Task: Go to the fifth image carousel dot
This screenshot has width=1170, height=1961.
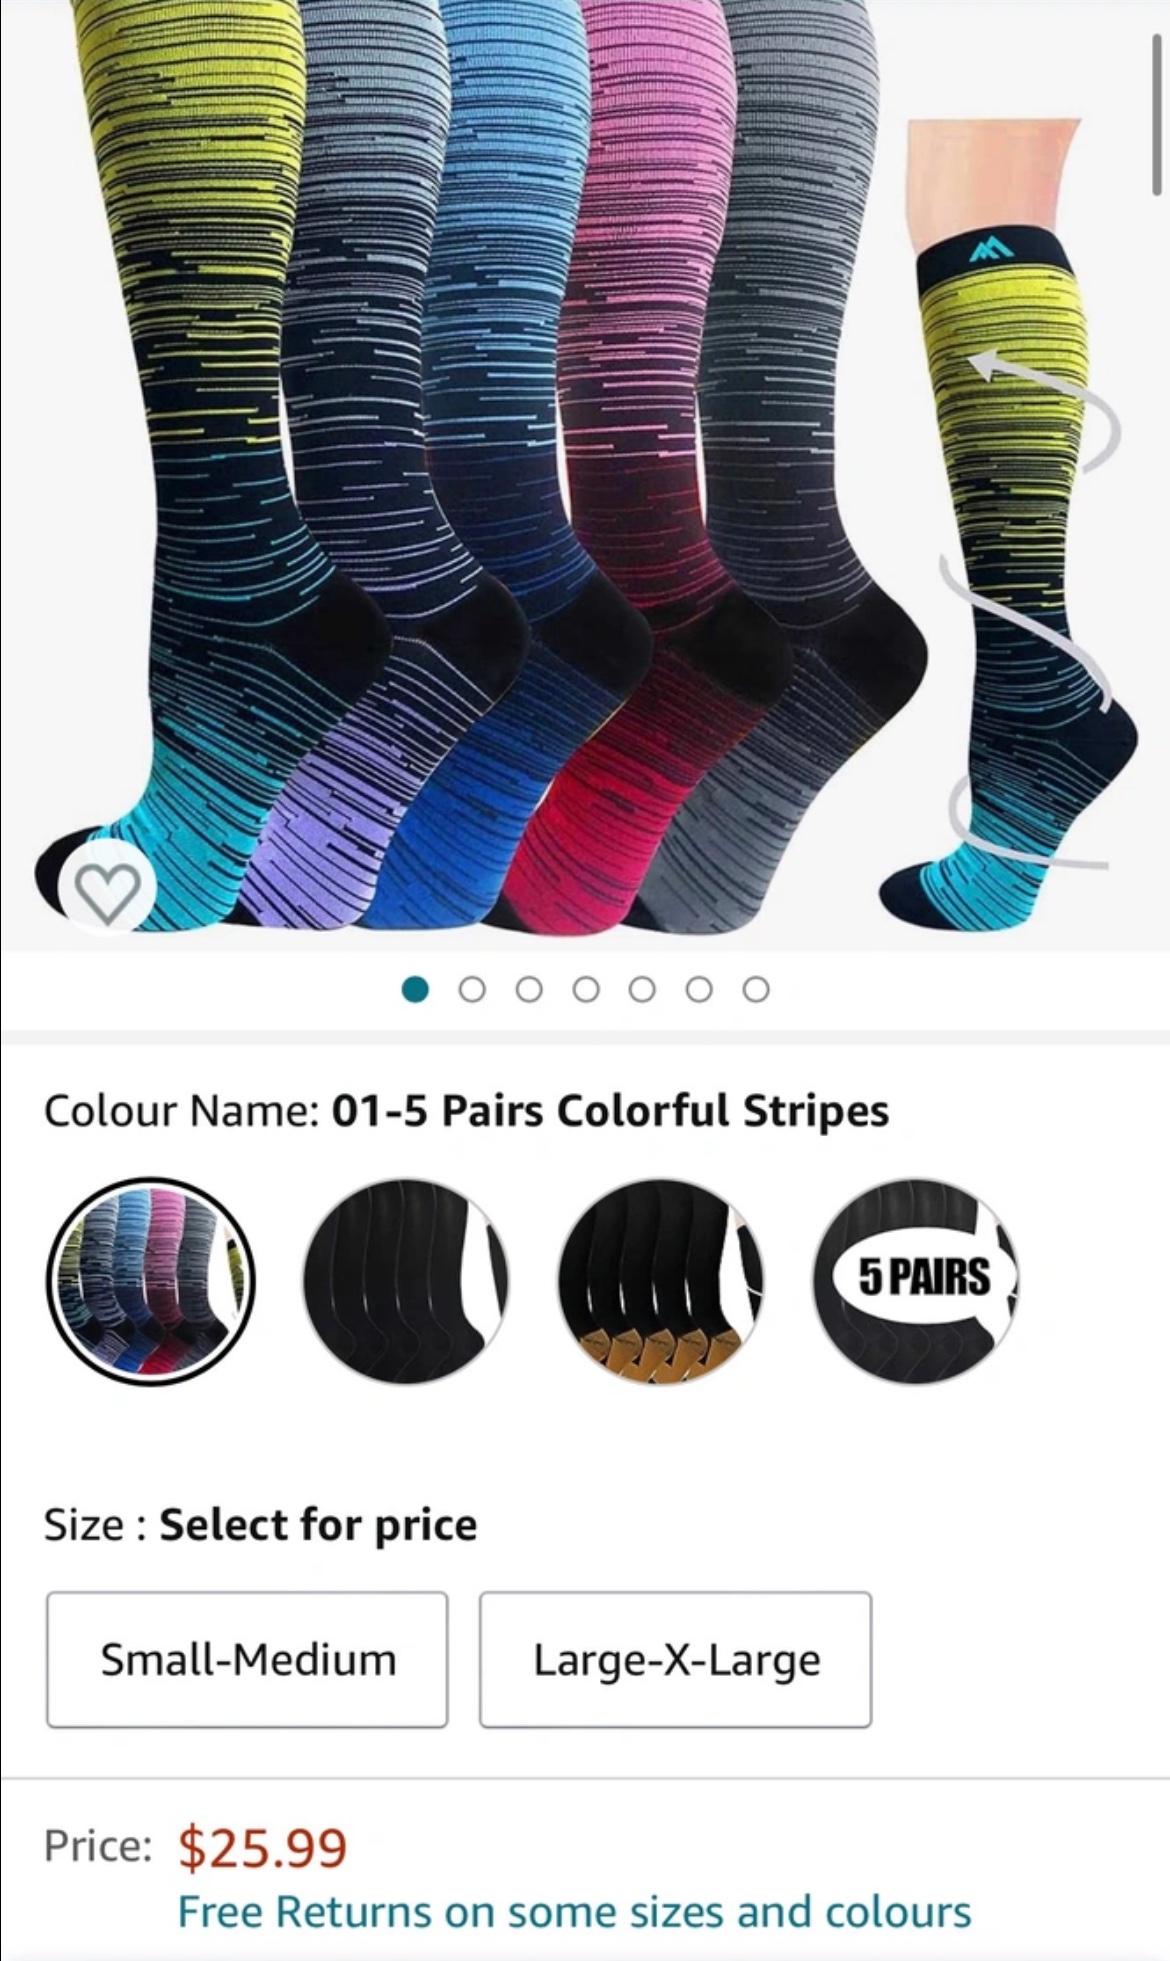Action: tap(642, 989)
